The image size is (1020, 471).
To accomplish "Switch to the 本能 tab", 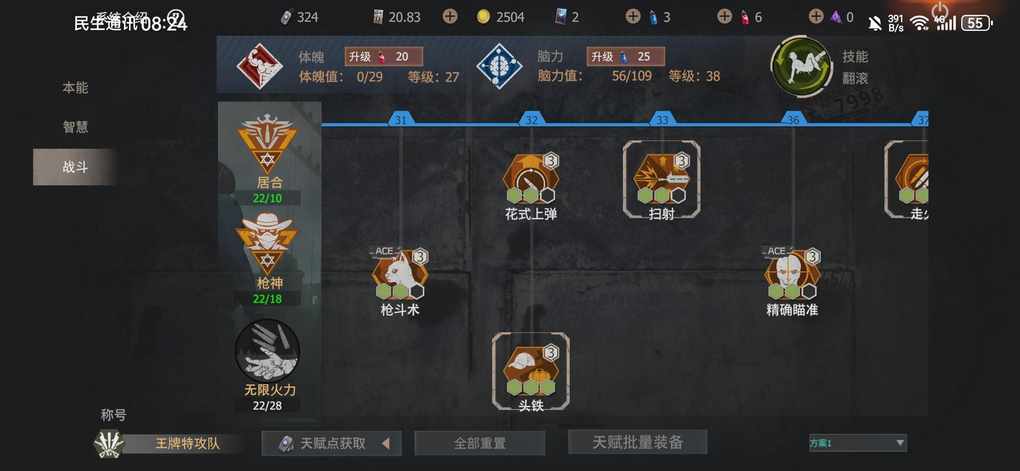I will tap(75, 88).
